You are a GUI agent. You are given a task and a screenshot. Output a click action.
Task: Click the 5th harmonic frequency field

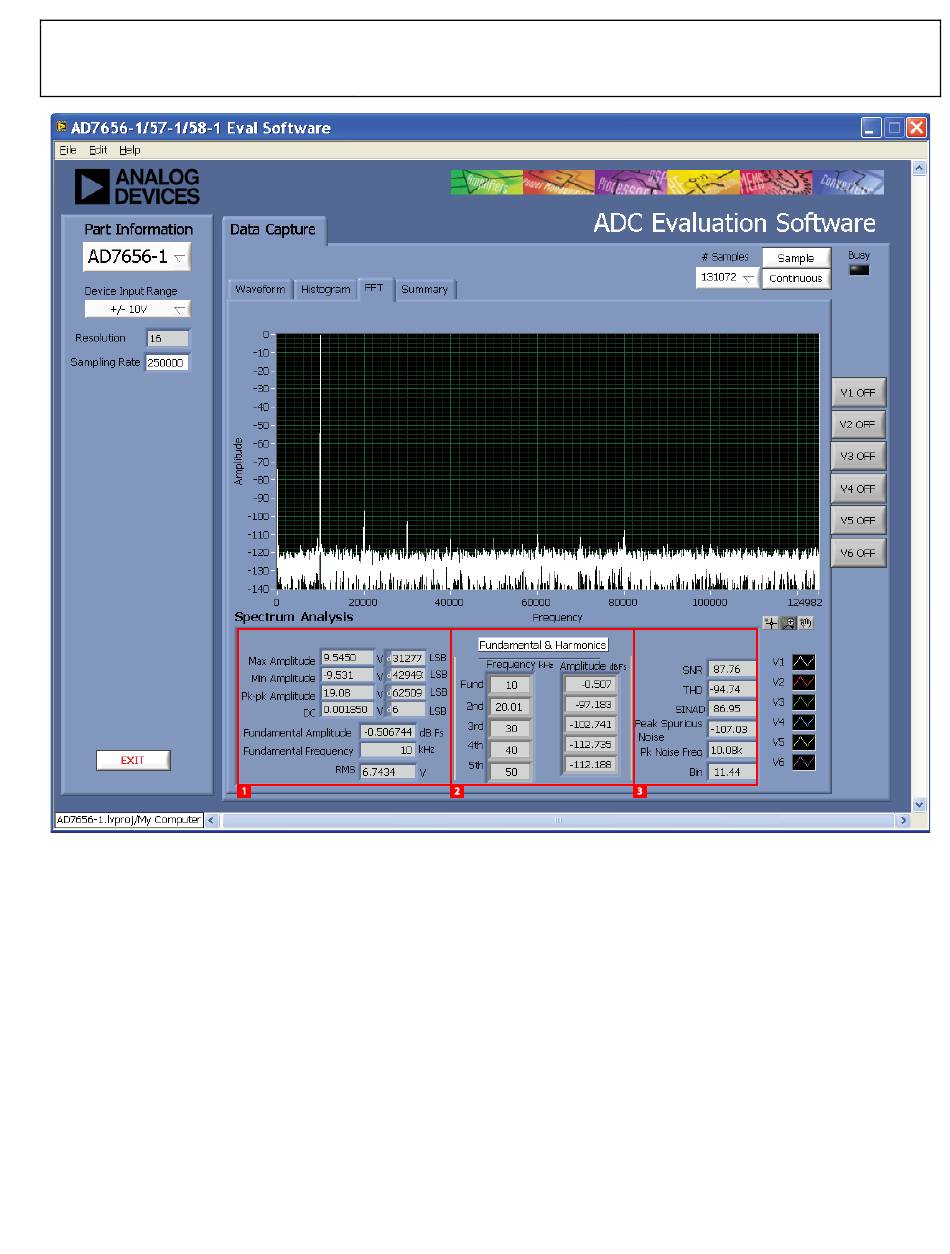[511, 773]
